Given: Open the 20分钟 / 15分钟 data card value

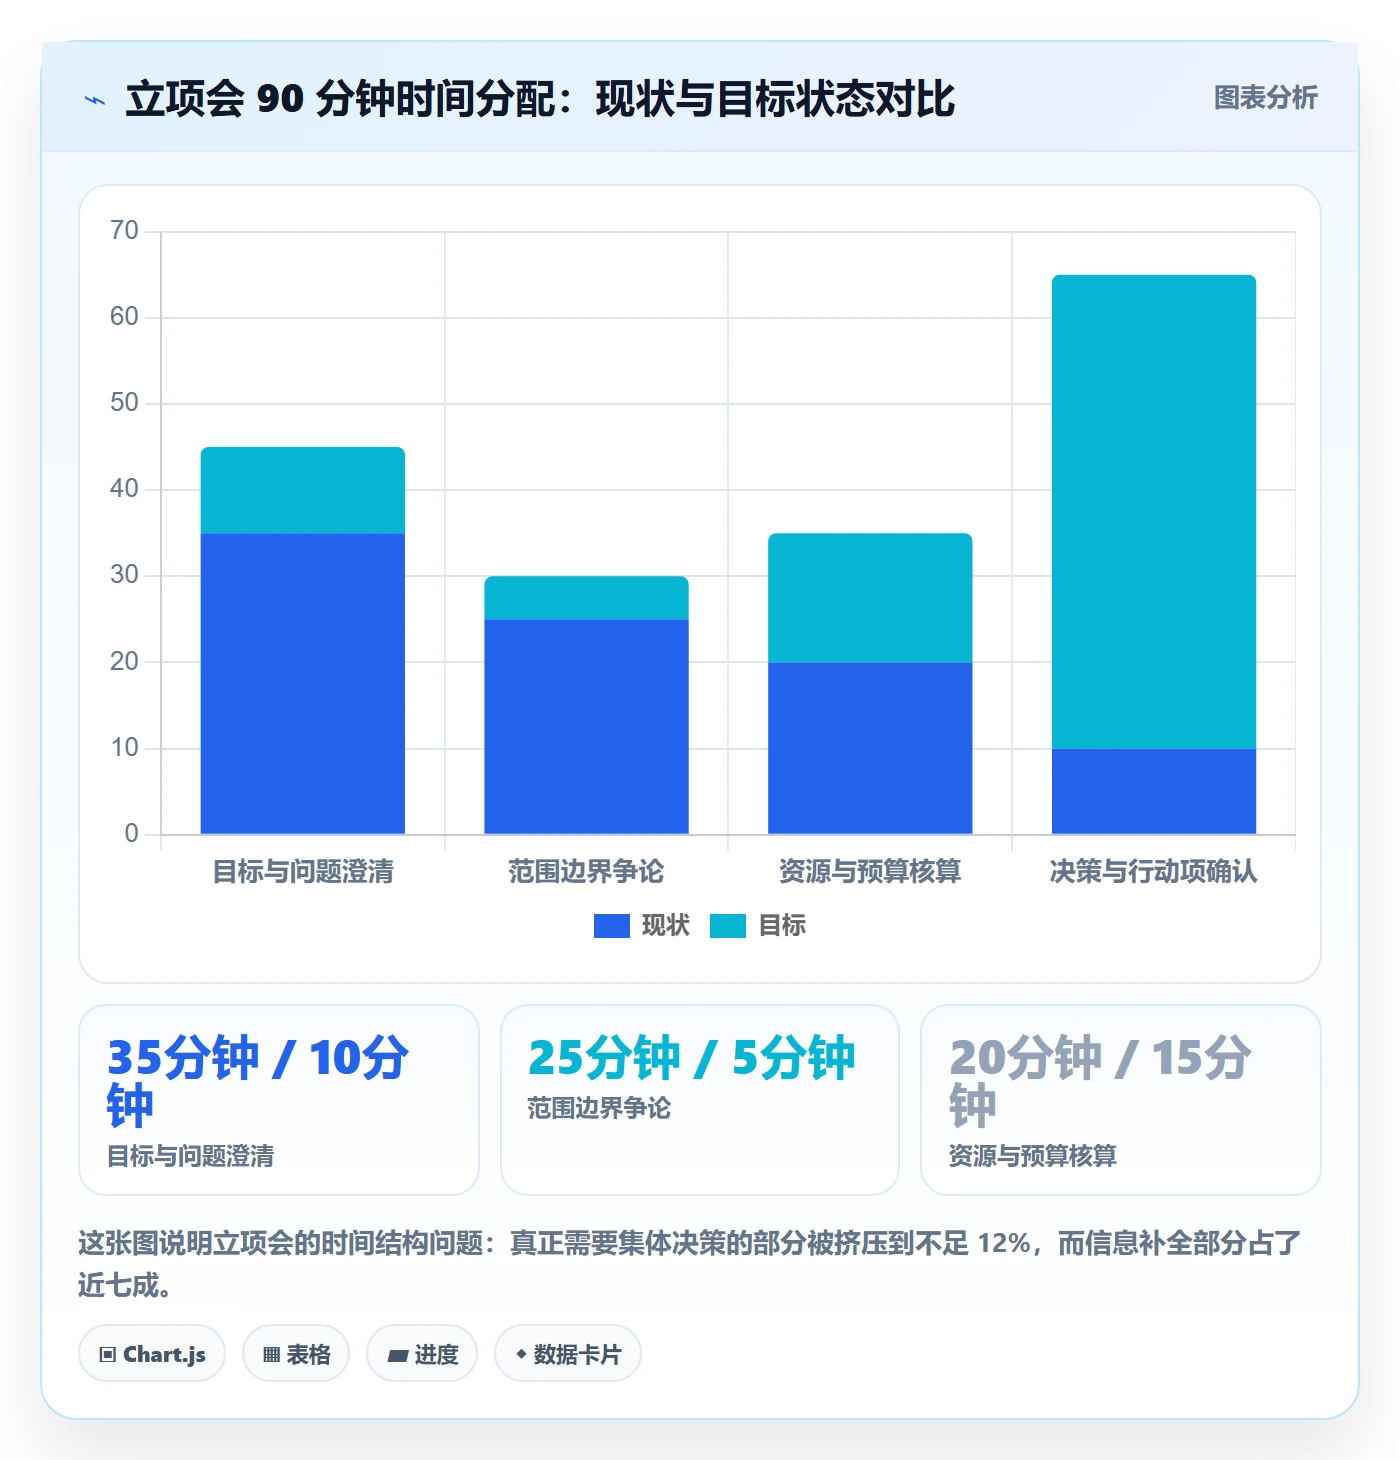Looking at the screenshot, I should pyautogui.click(x=1100, y=1081).
